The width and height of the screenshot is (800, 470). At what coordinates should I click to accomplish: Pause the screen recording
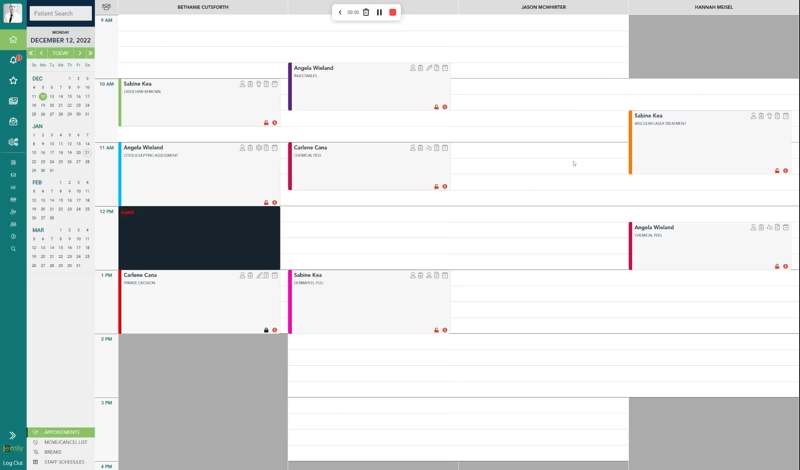tap(379, 12)
